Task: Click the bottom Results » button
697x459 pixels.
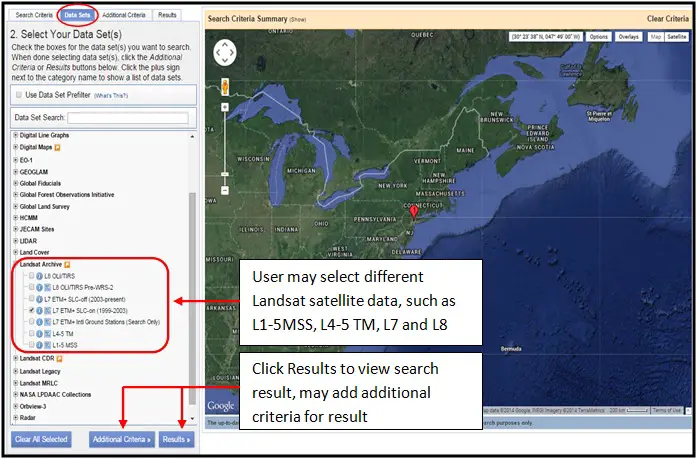Action: tap(176, 439)
